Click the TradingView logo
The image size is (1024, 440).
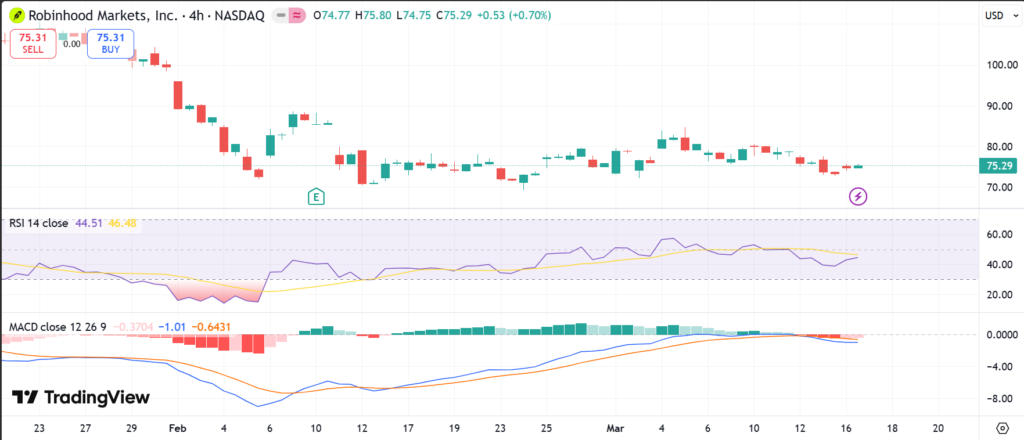(x=80, y=398)
